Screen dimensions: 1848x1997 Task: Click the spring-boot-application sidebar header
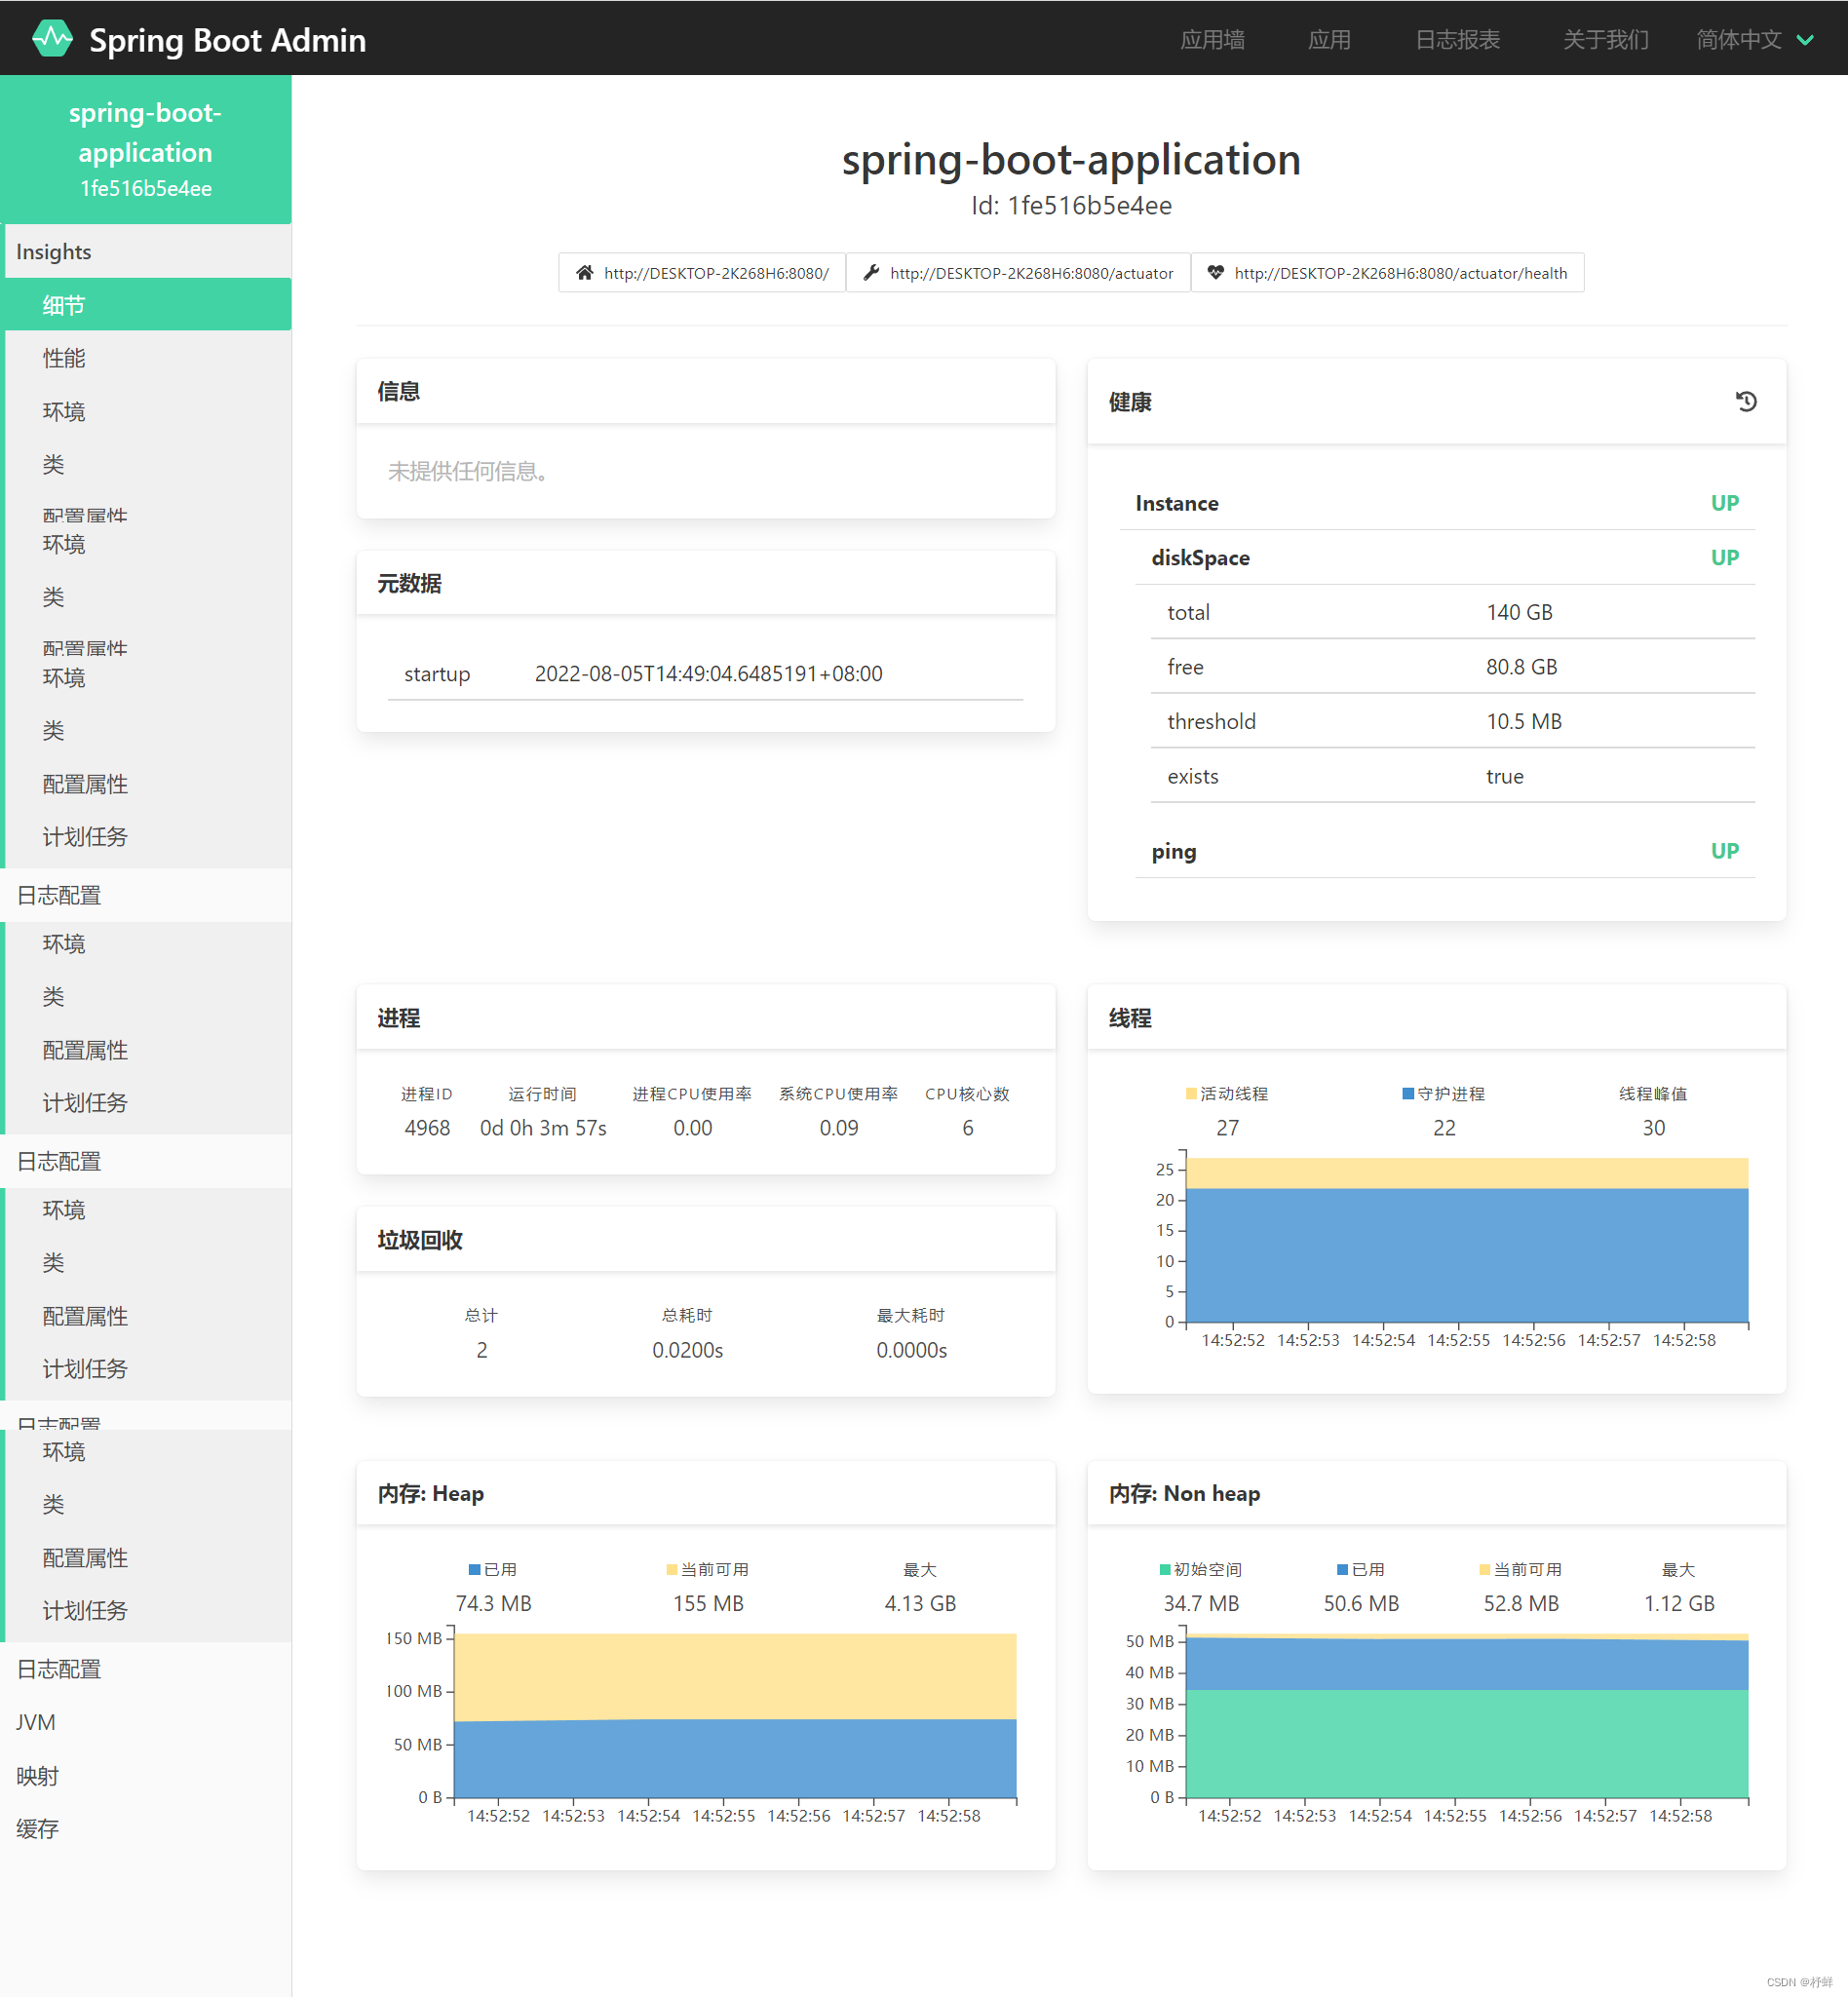(x=146, y=149)
